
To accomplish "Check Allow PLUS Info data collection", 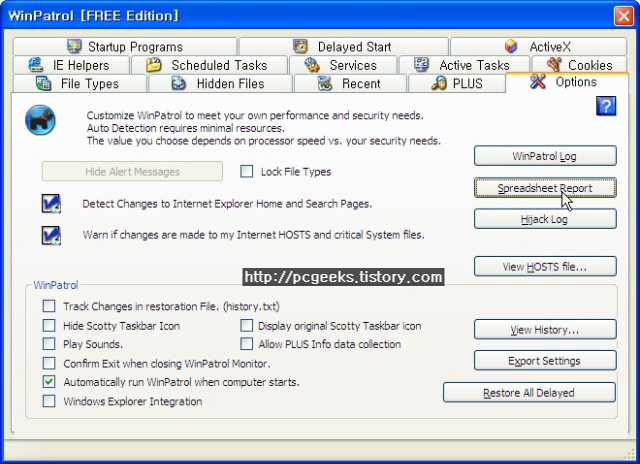I will tap(247, 344).
